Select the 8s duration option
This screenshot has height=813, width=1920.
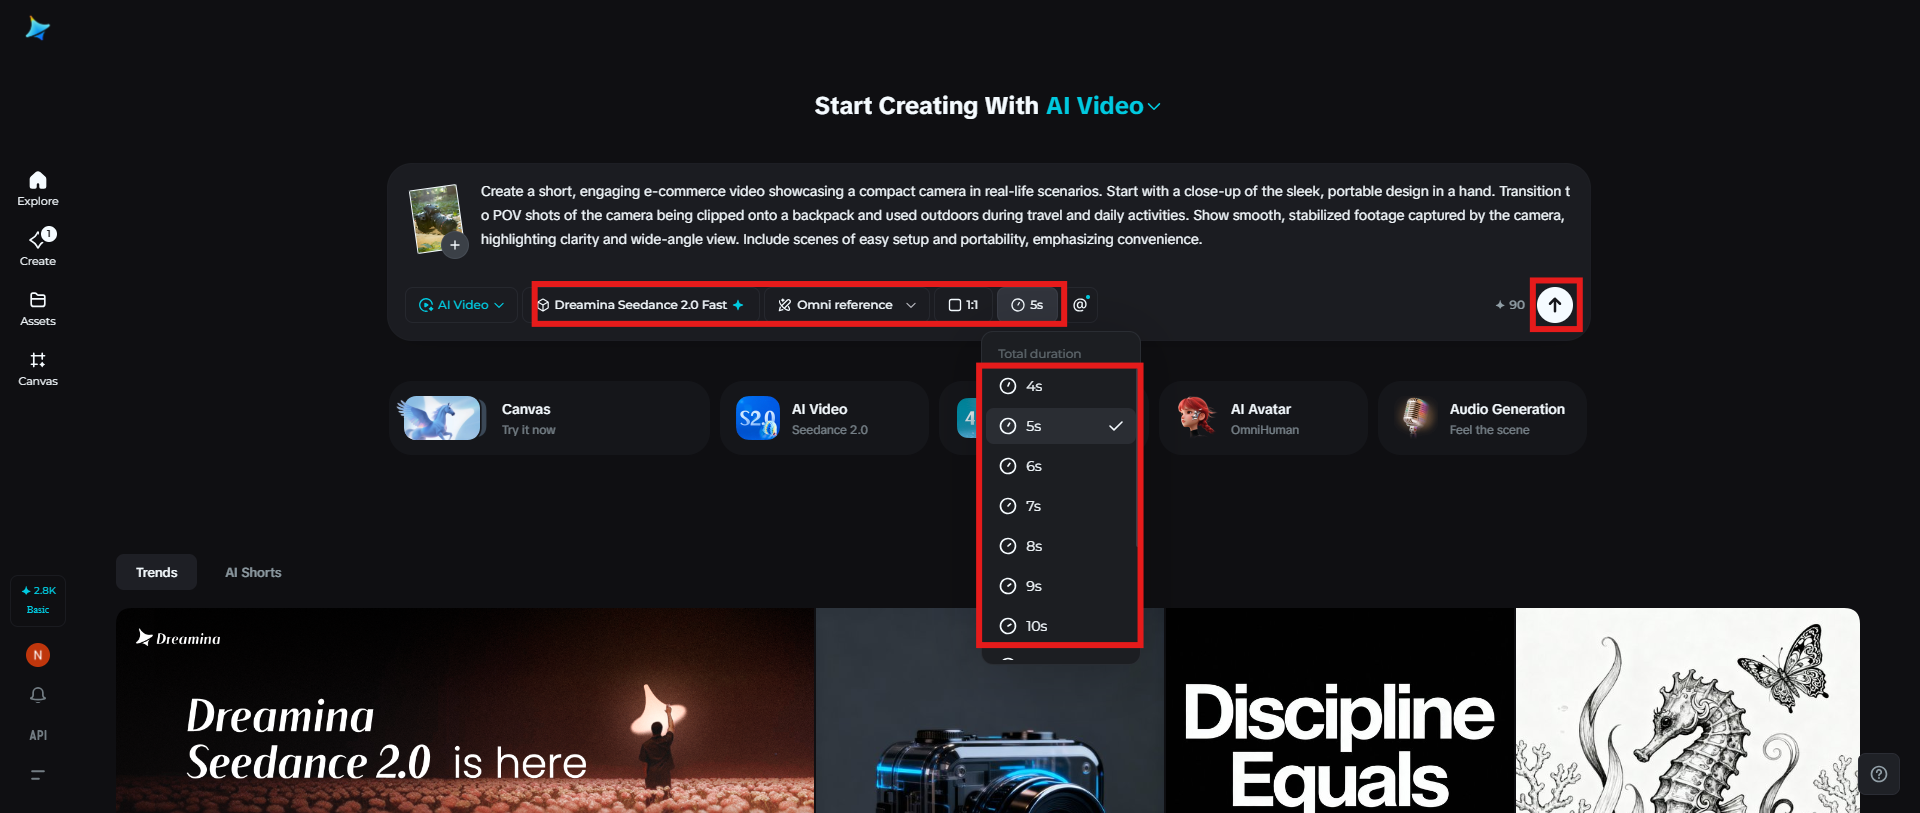1060,546
